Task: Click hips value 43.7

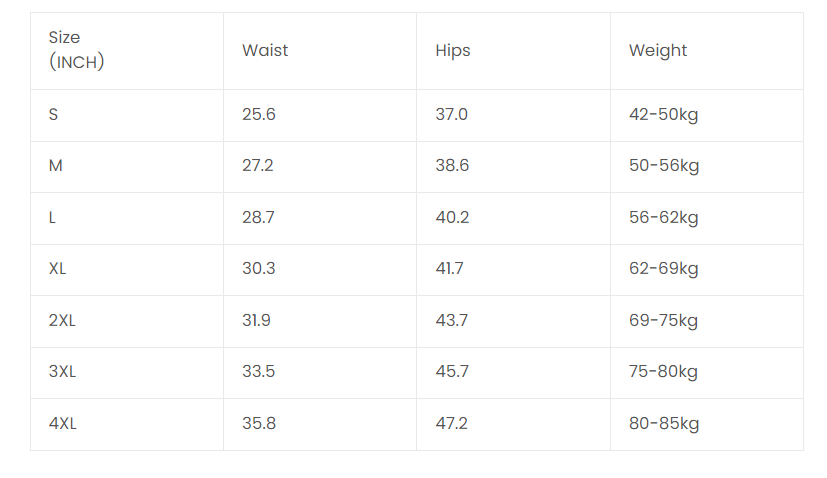Action: click(x=452, y=321)
